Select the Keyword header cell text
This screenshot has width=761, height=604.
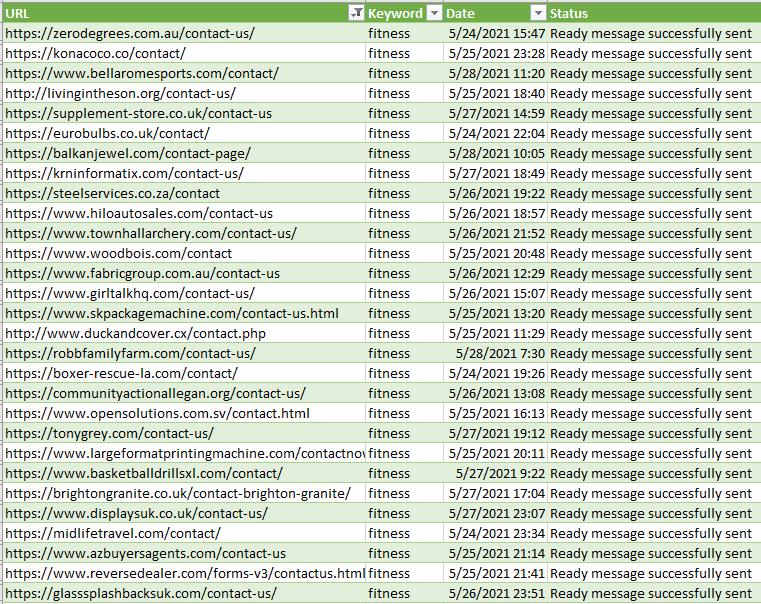click(x=395, y=14)
